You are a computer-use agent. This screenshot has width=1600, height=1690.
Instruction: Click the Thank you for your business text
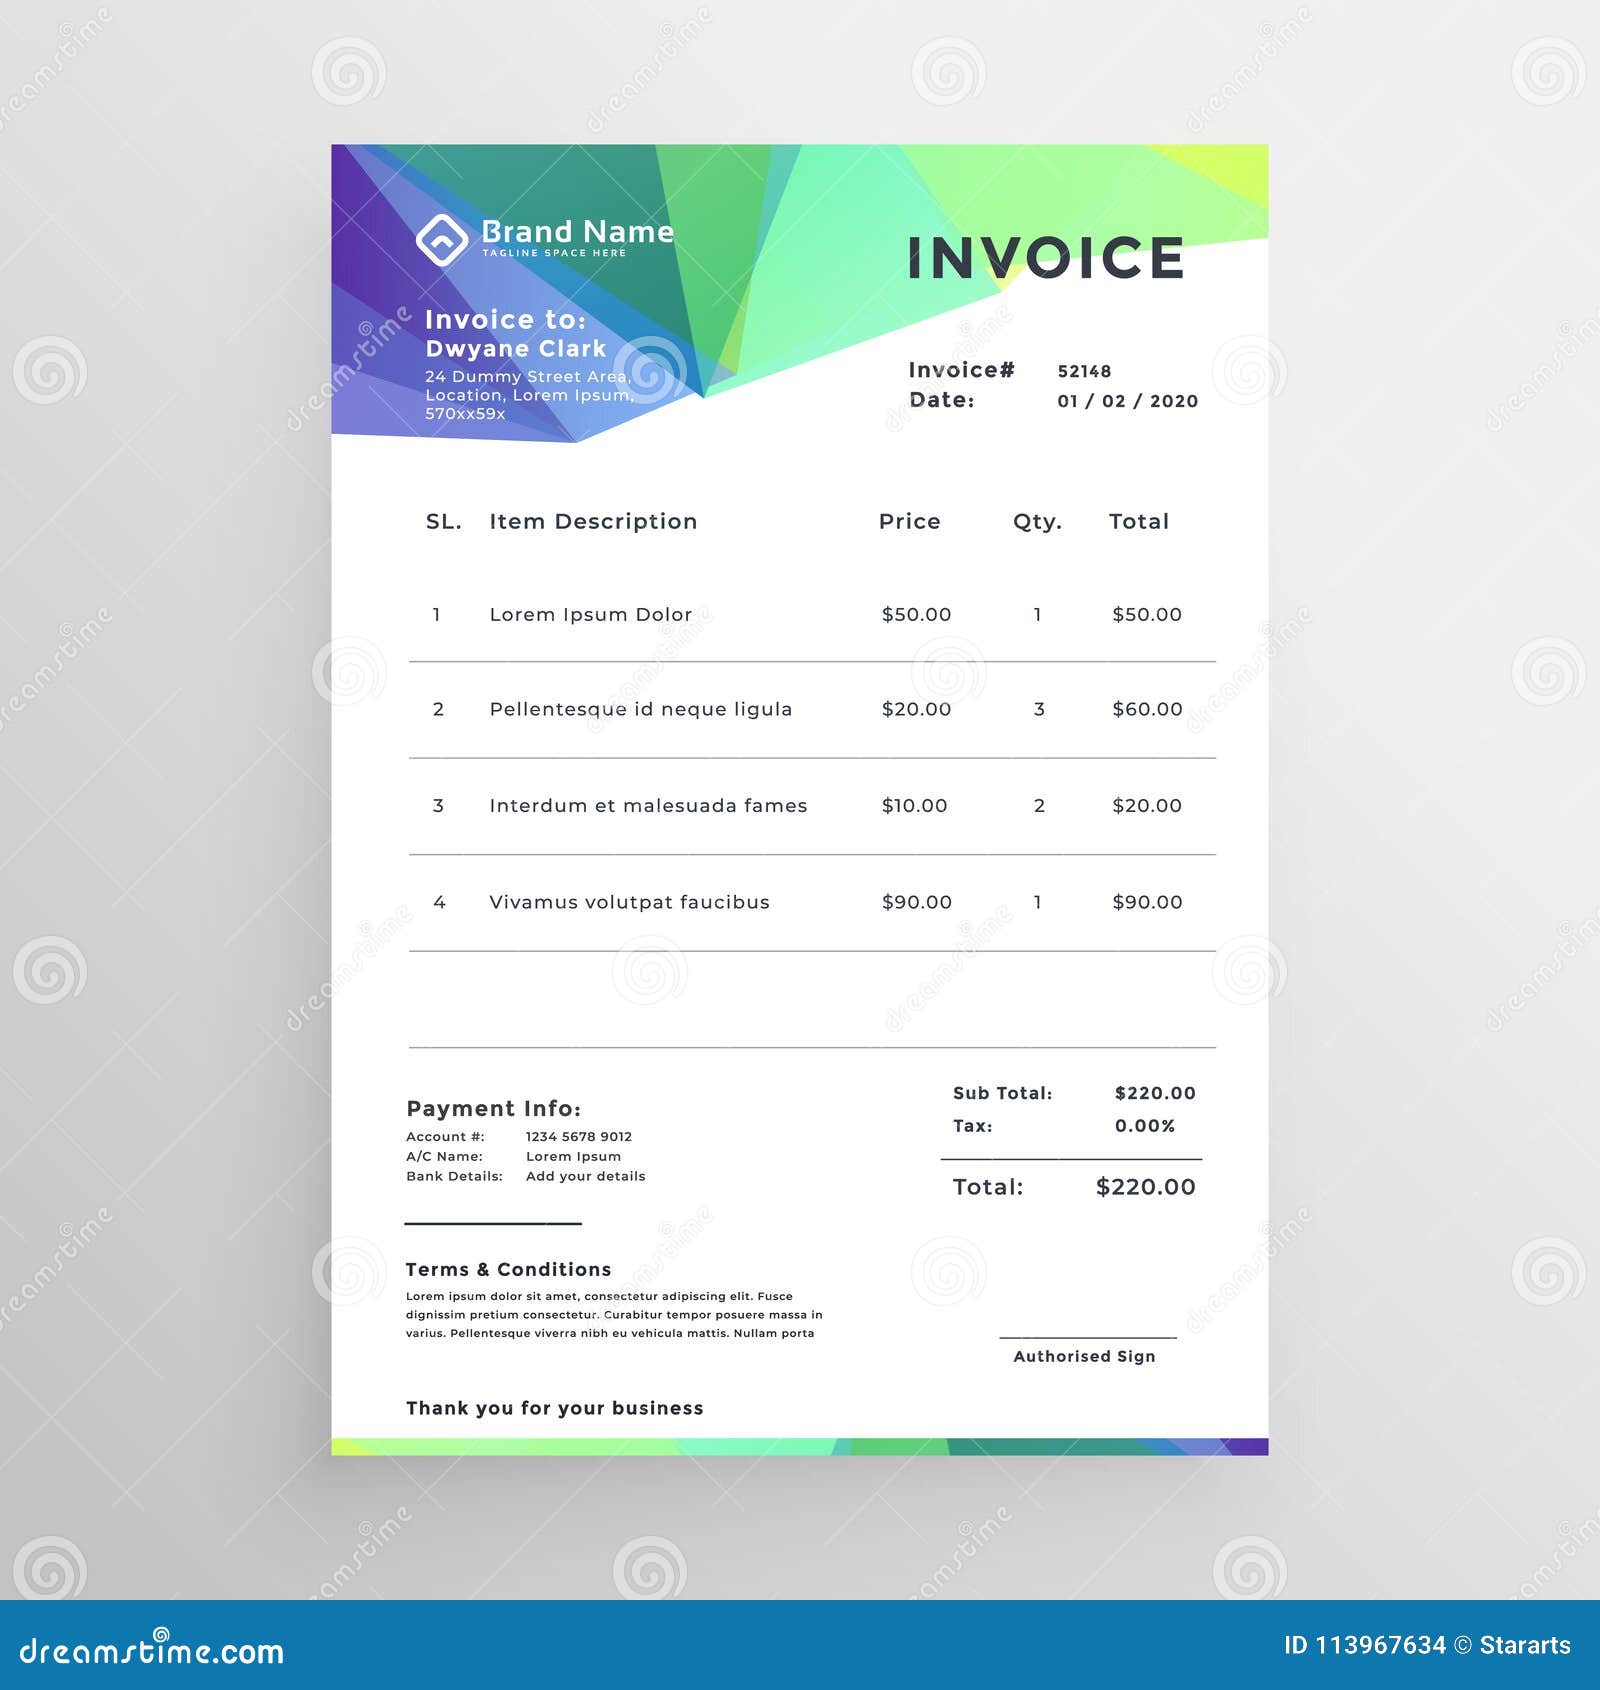(555, 1407)
